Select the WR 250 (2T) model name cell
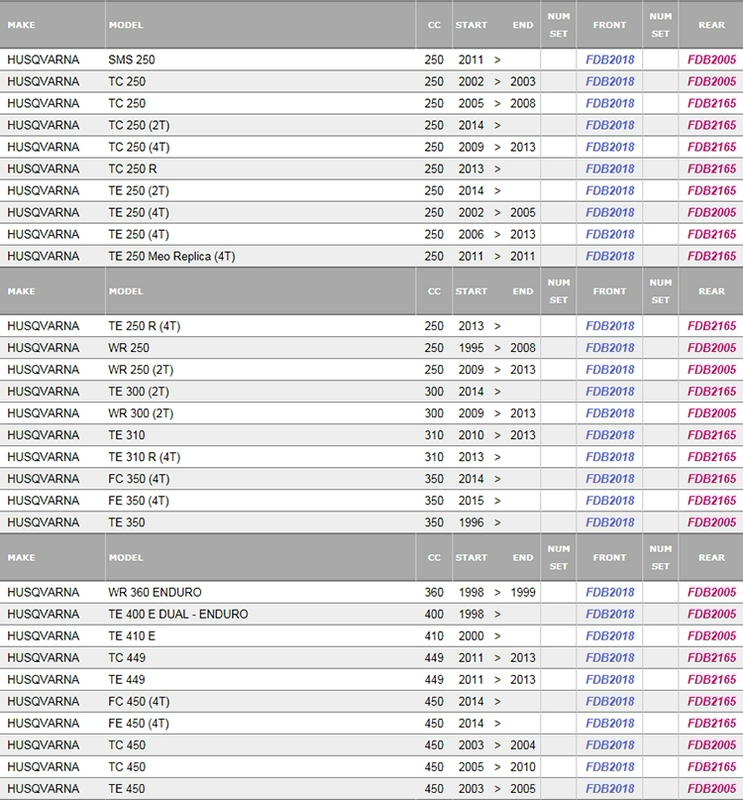 tap(140, 370)
